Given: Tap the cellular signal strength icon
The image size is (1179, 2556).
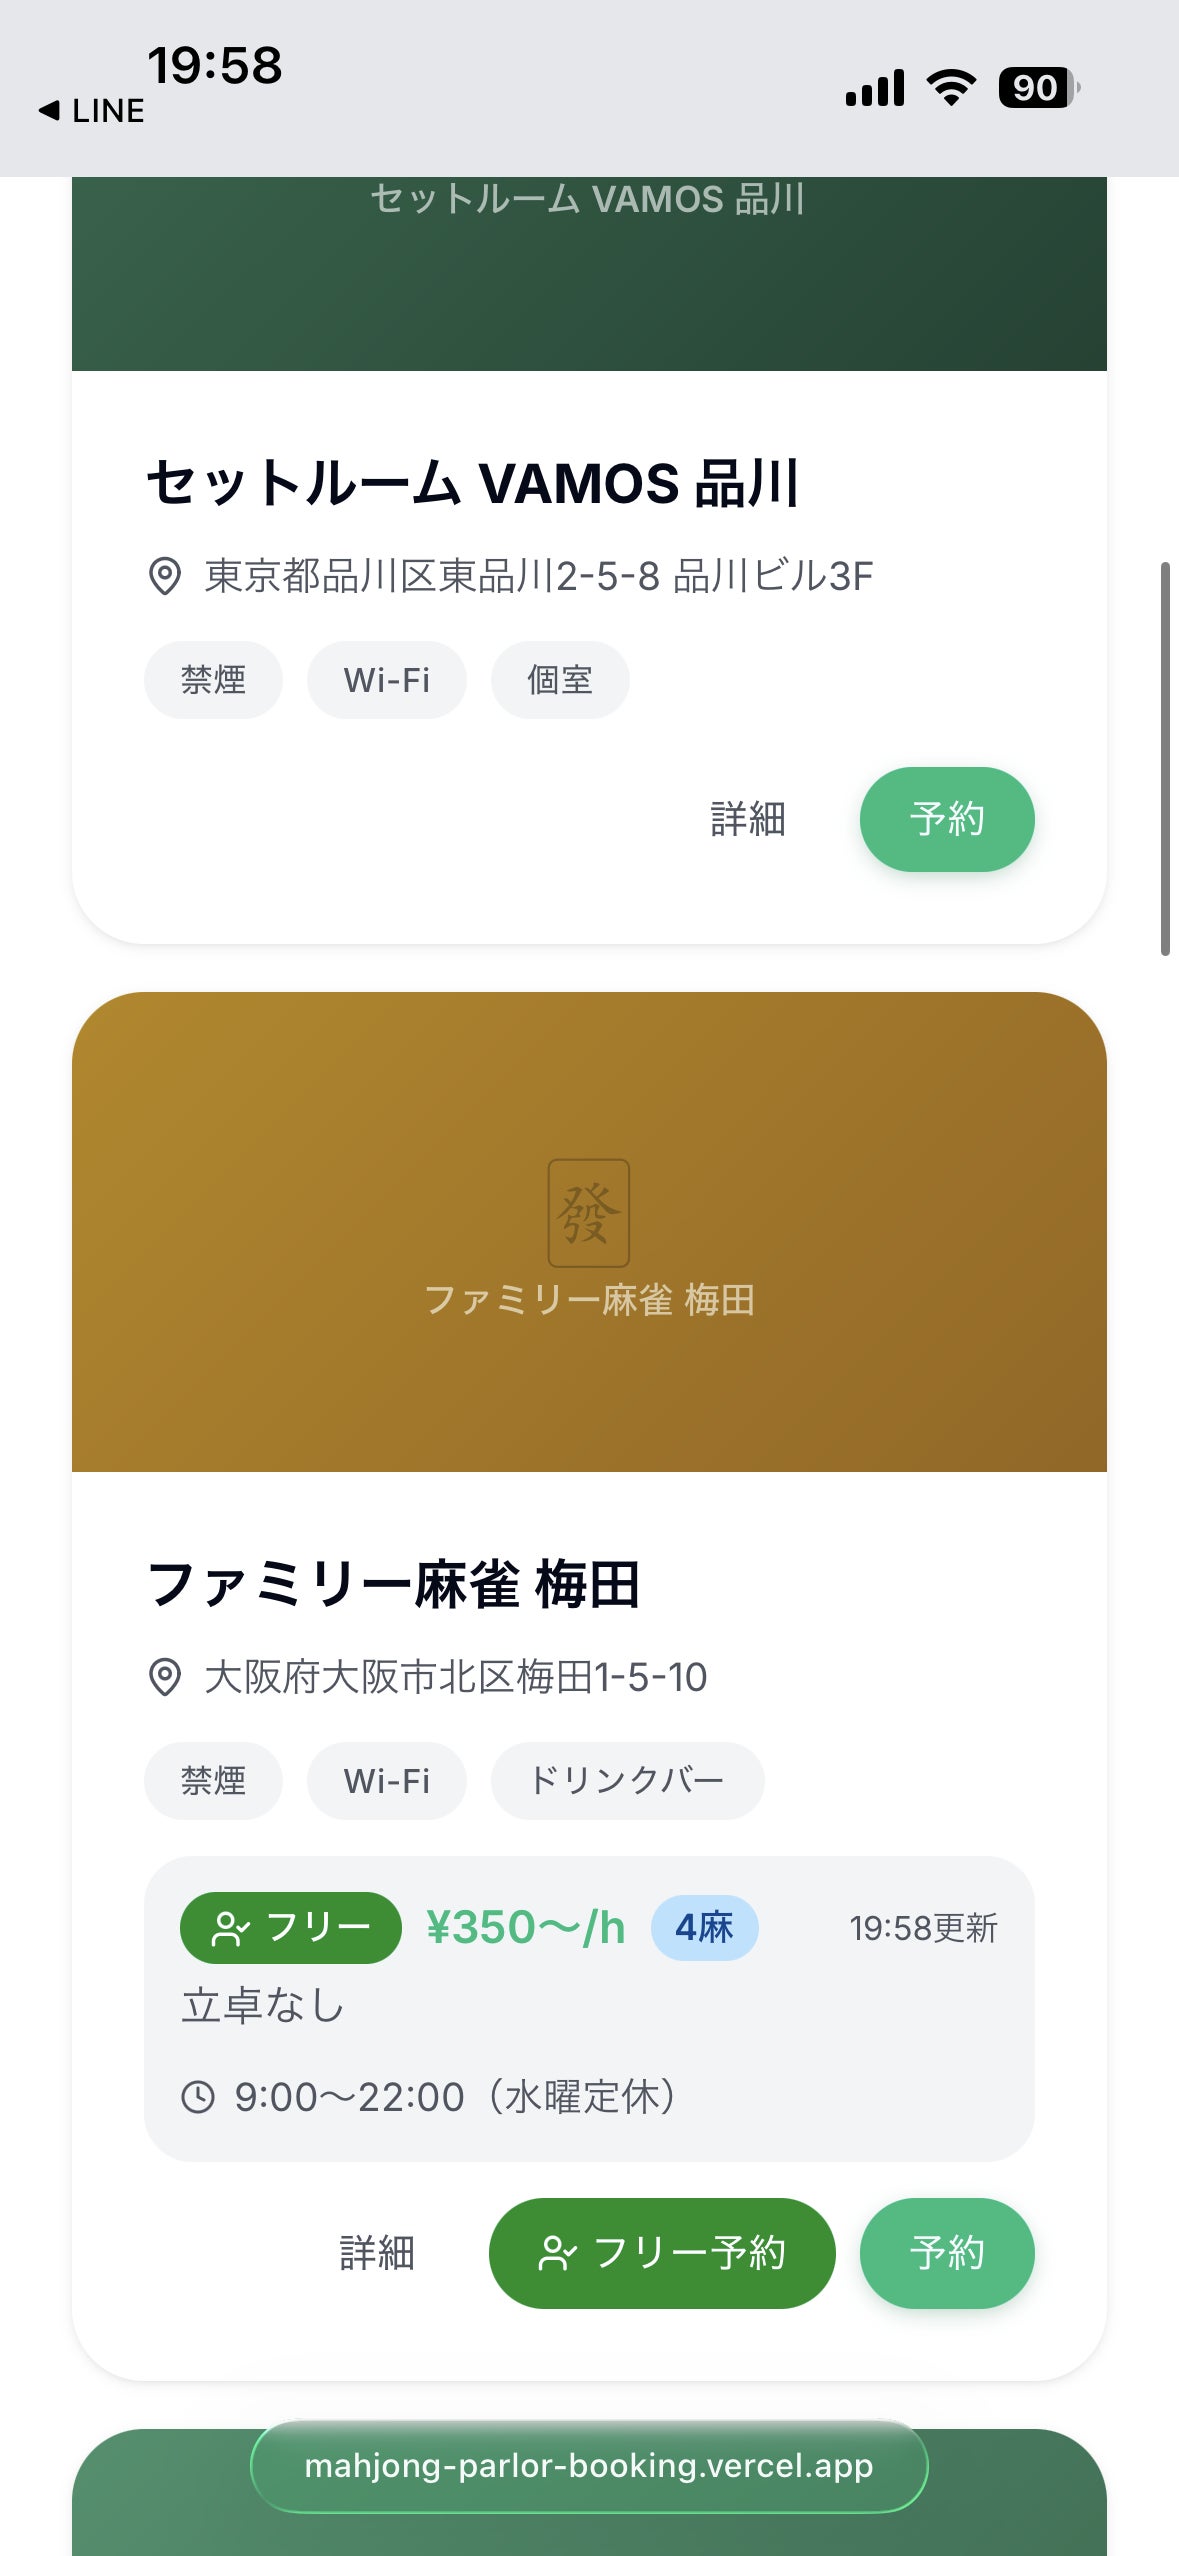Looking at the screenshot, I should [x=875, y=88].
